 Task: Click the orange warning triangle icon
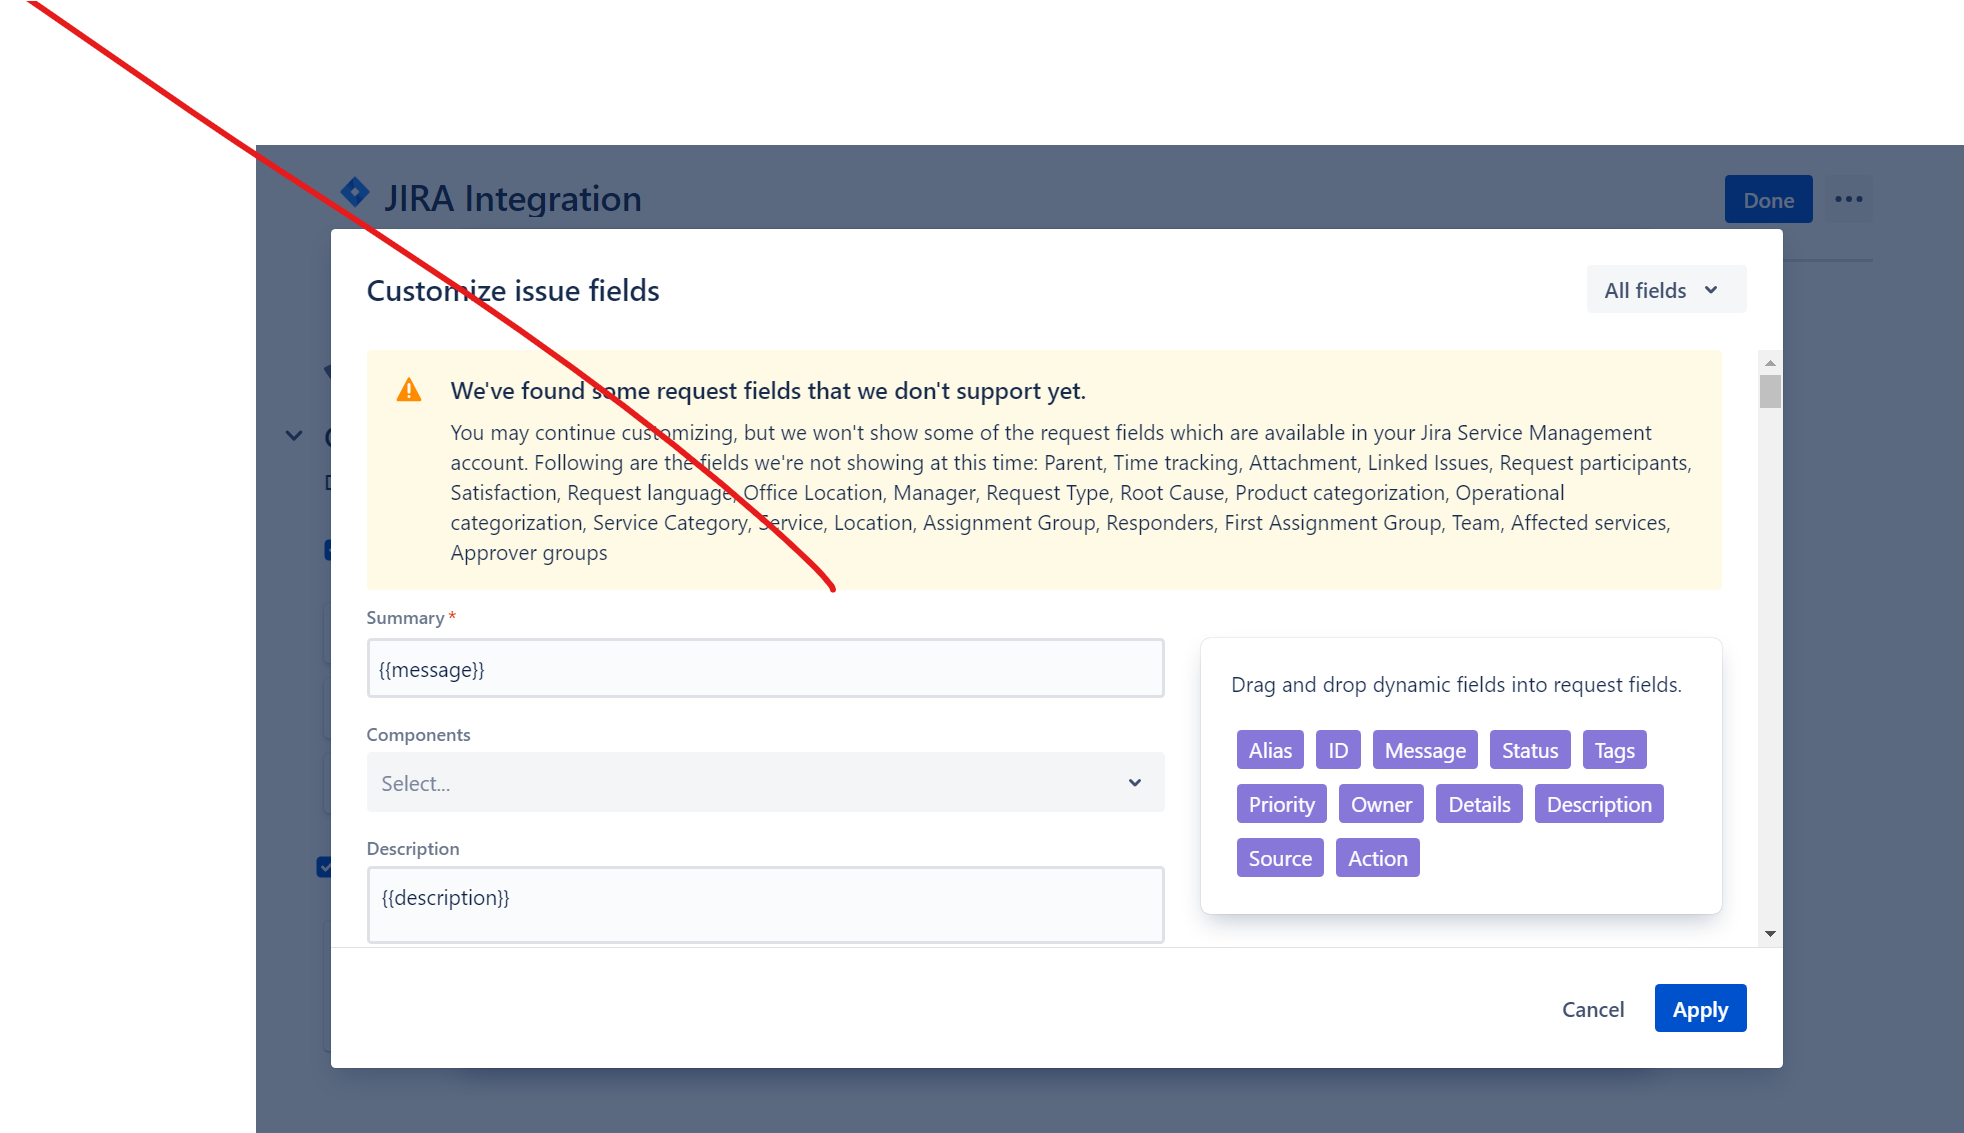click(x=409, y=390)
